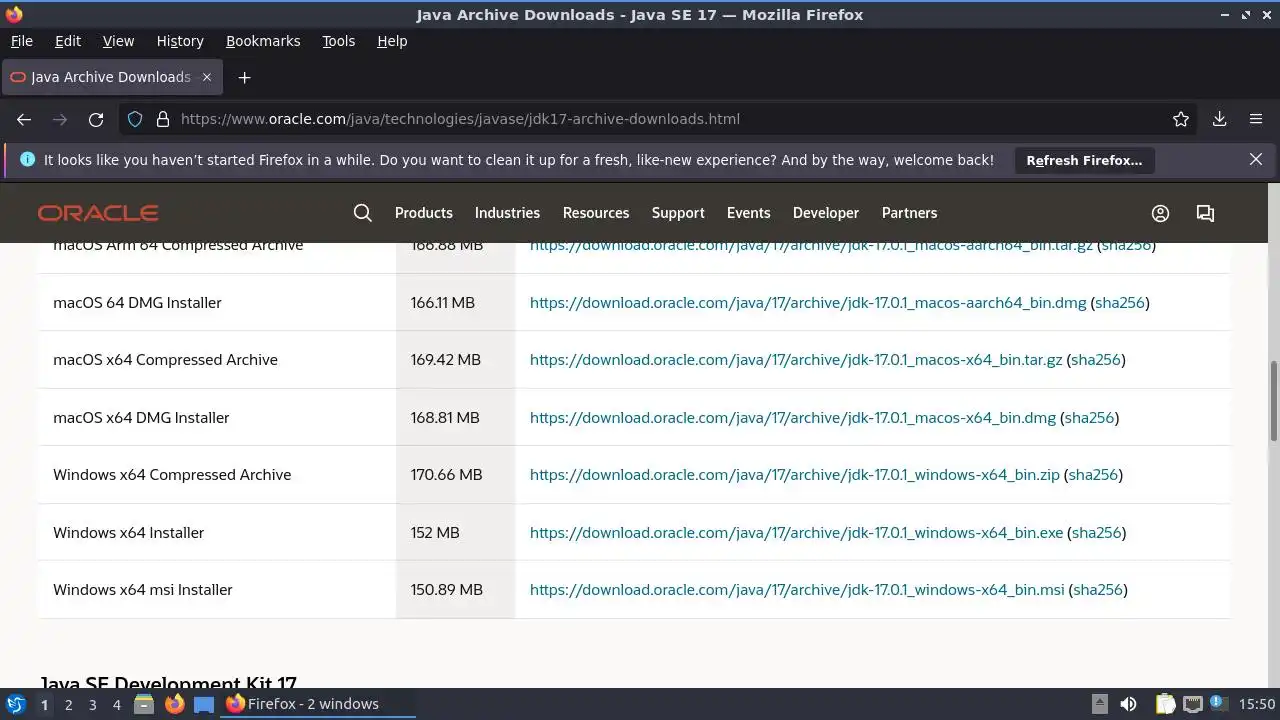Download jdk-17.0.1_macos-aarch64_bin.dmg link
This screenshot has width=1280, height=720.
click(x=808, y=302)
